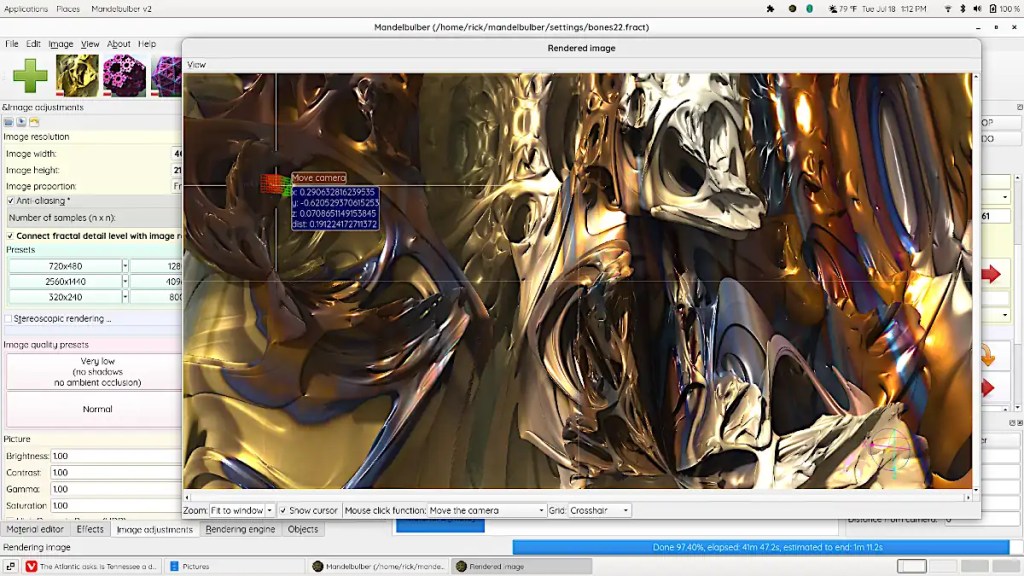Click the Bluetooth icon in system tray
Screen dimensions: 1024x576
pyautogui.click(x=965, y=9)
